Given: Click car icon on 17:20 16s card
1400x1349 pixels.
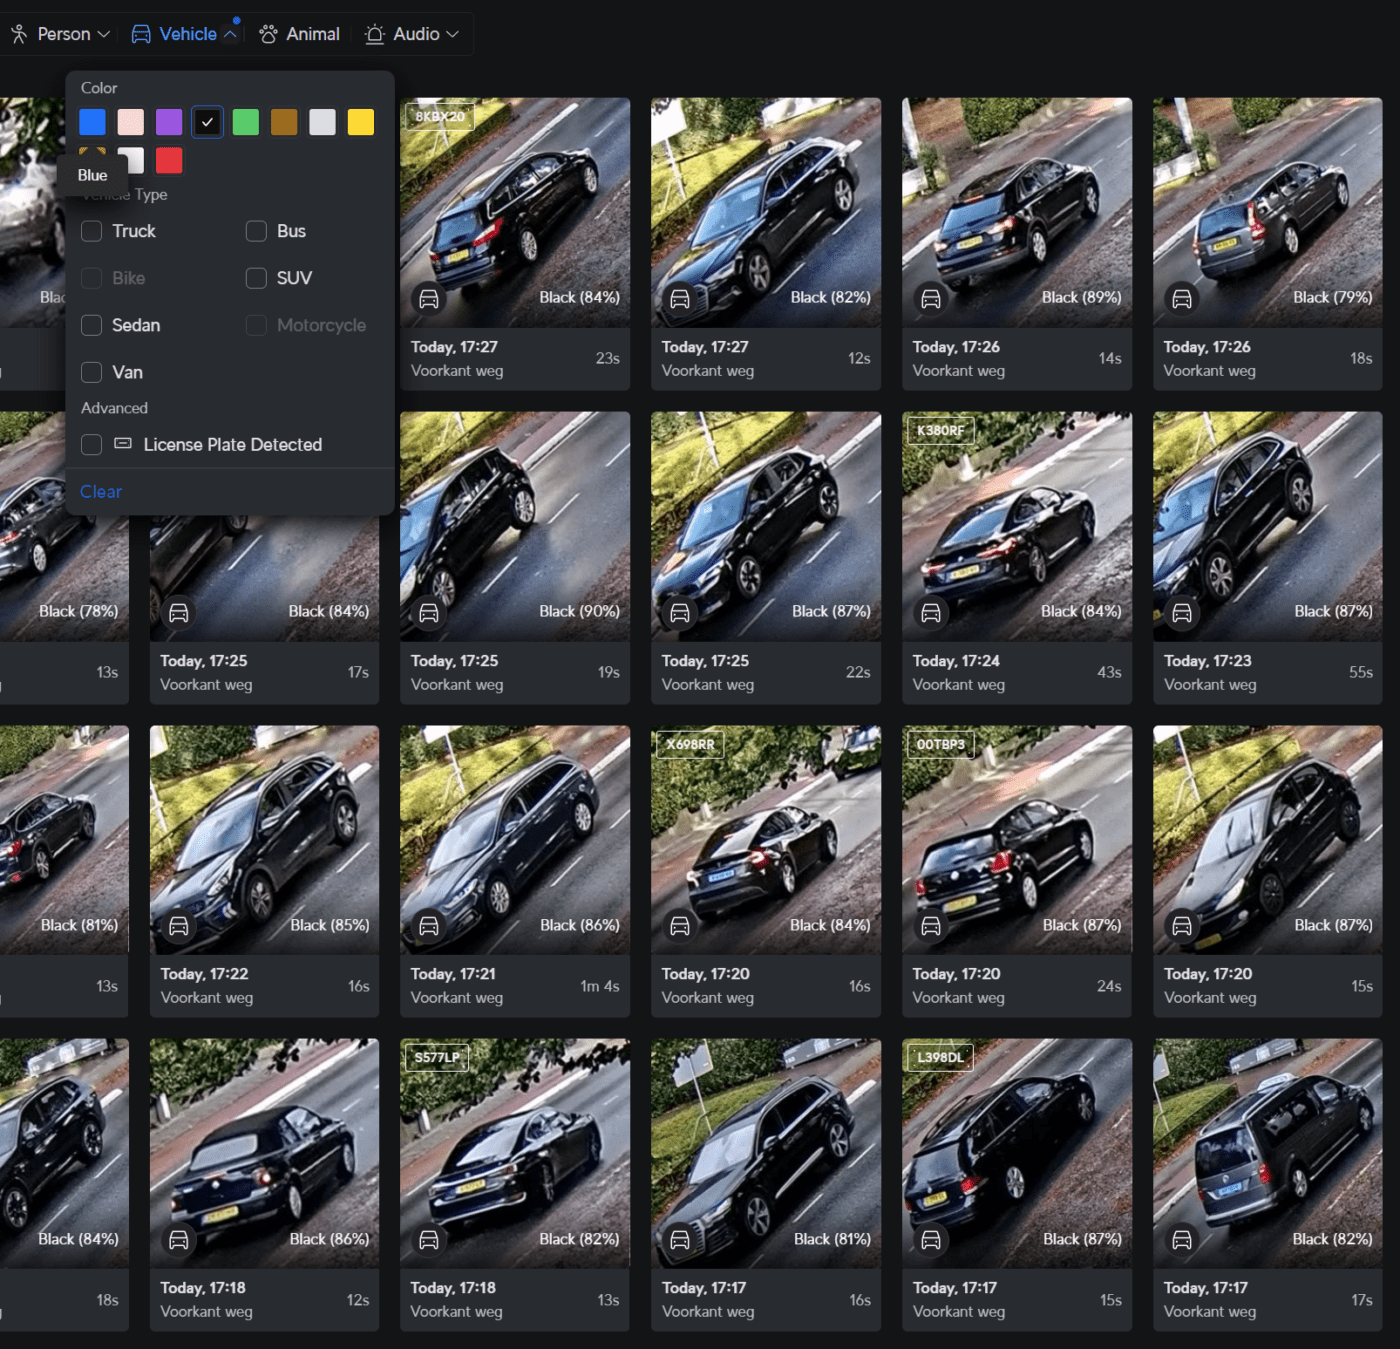Looking at the screenshot, I should tap(680, 927).
